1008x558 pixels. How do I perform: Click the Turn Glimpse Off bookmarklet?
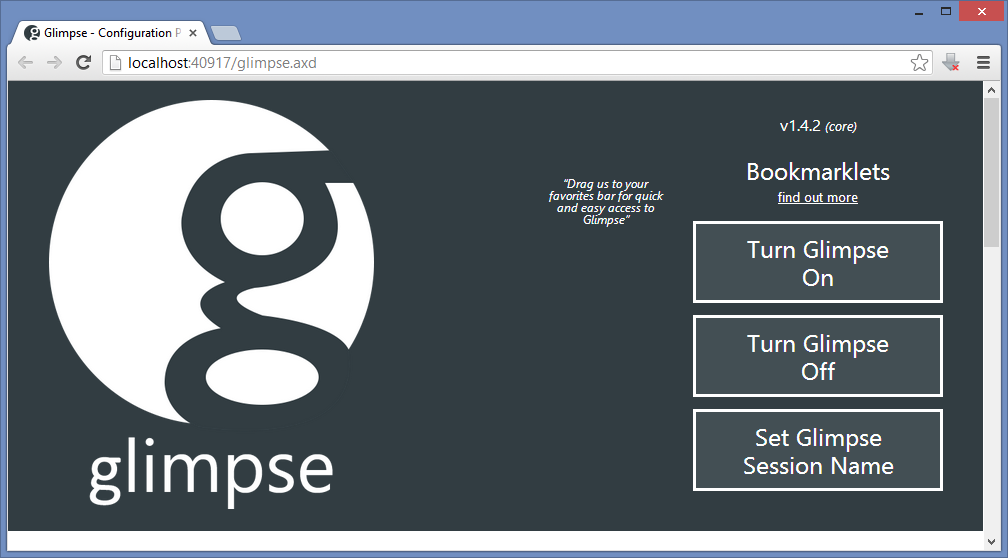[818, 356]
